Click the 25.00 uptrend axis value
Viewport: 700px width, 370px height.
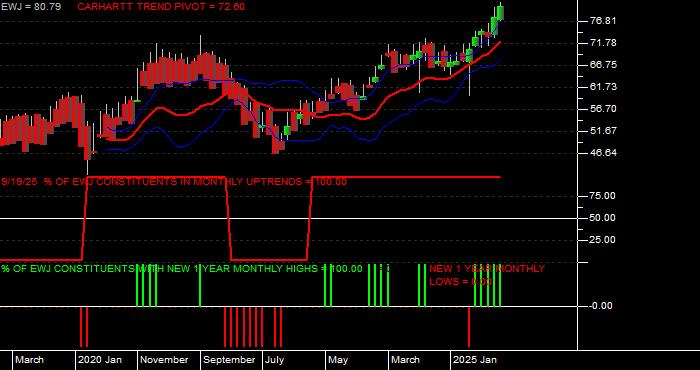point(603,240)
